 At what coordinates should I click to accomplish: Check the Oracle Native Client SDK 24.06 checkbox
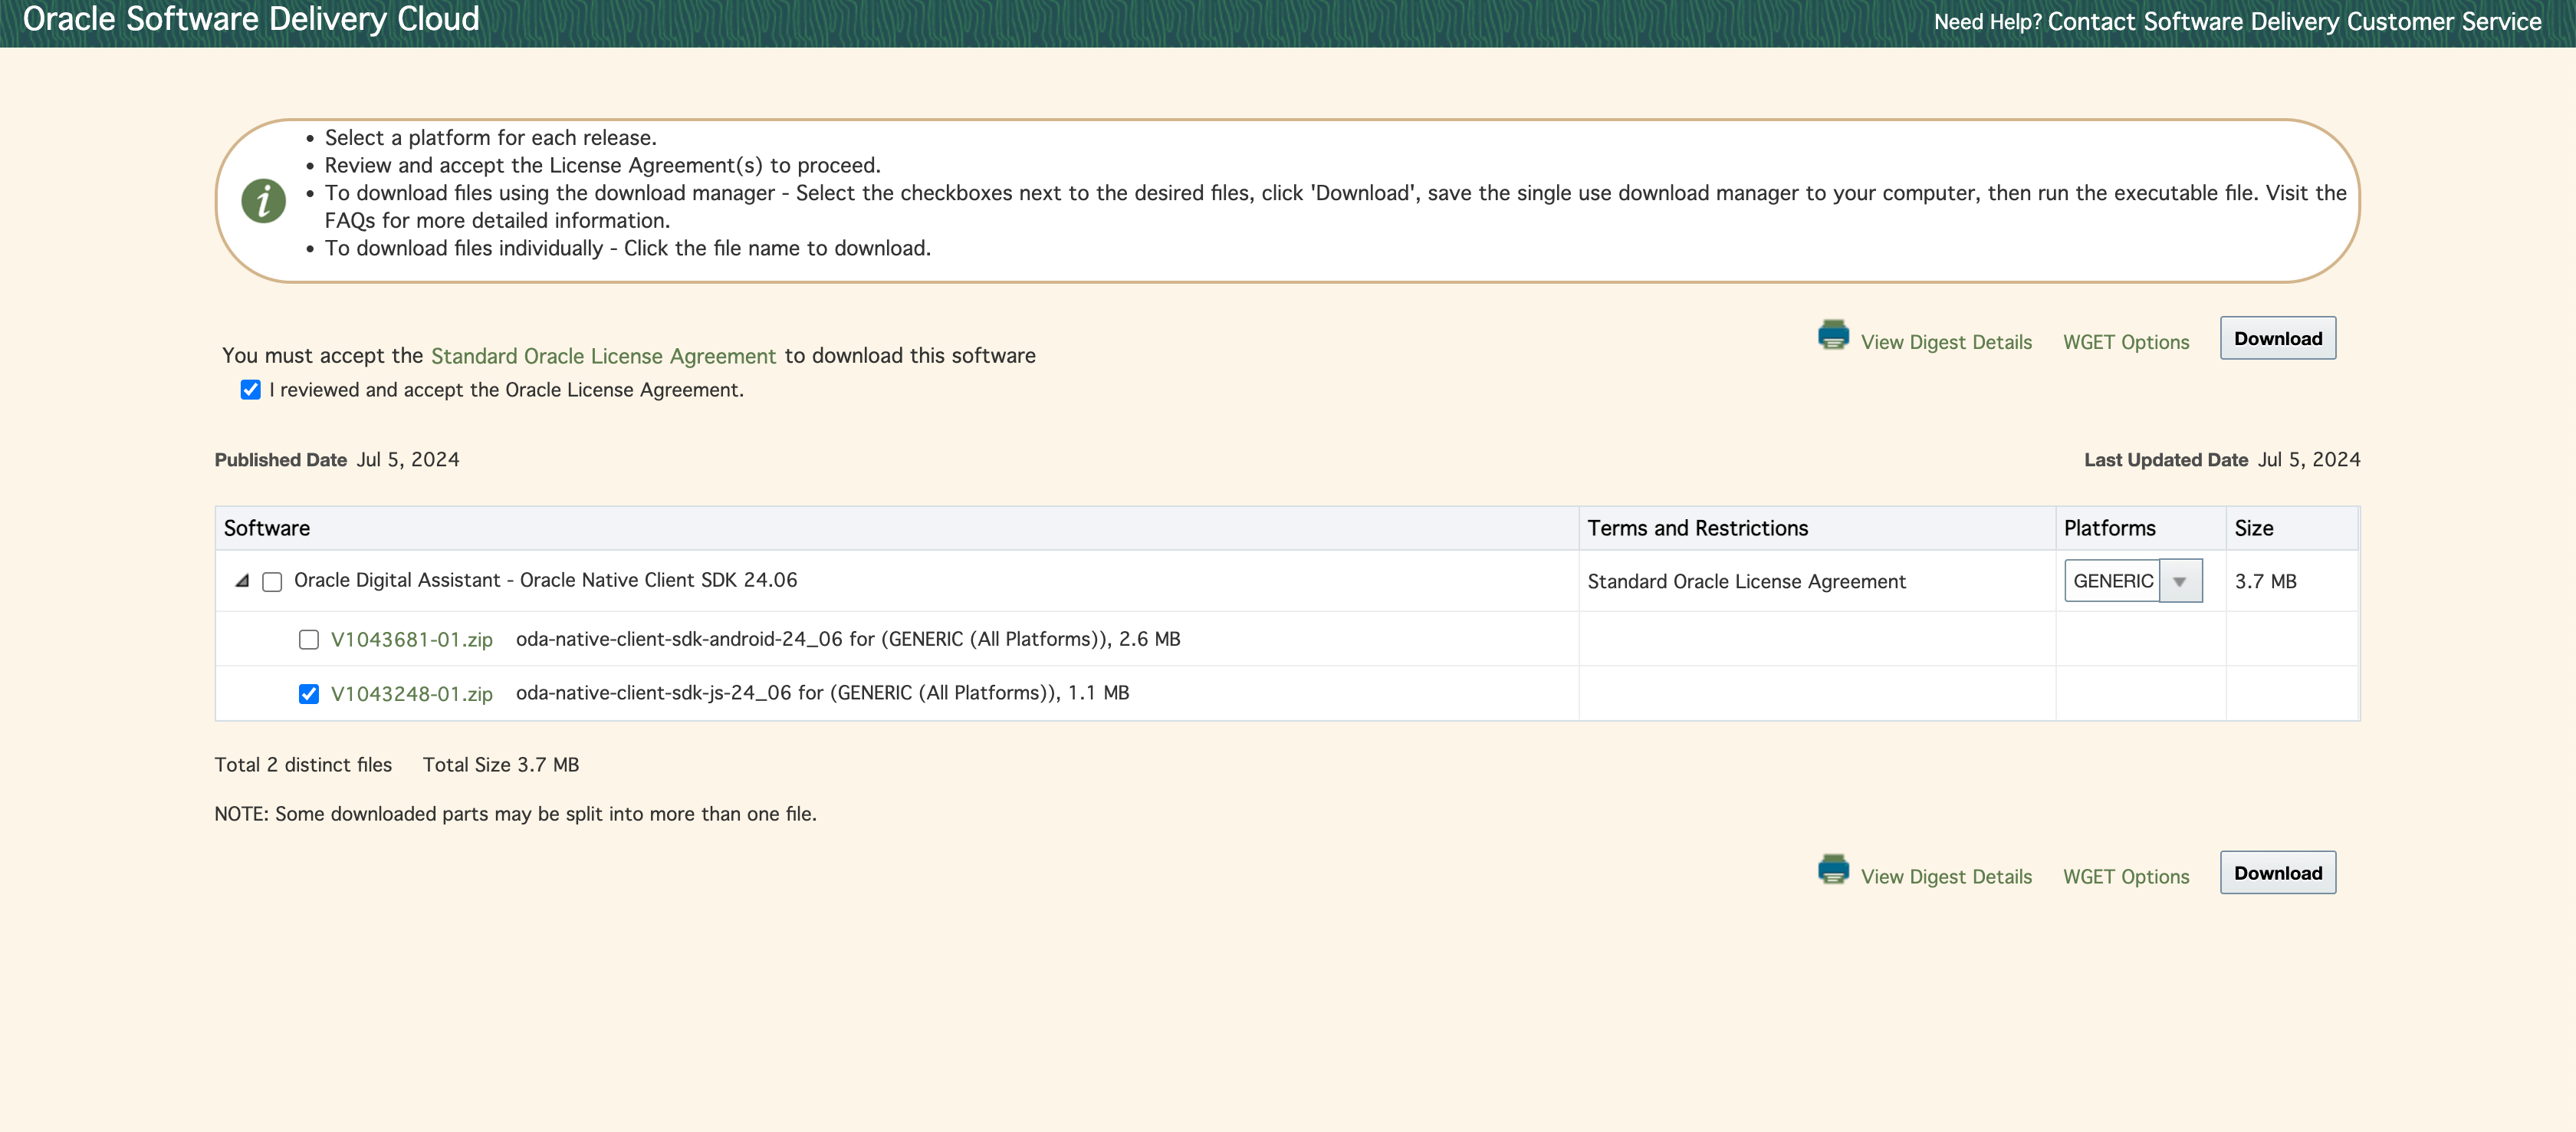click(272, 582)
